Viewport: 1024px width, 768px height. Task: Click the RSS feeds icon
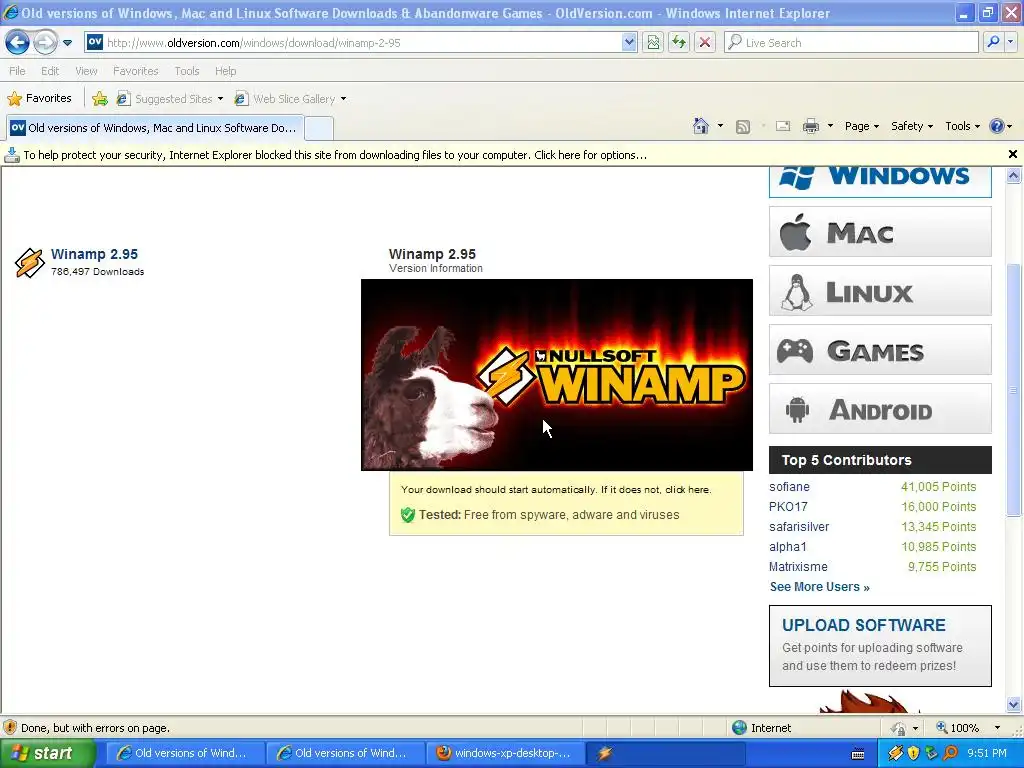(x=743, y=127)
